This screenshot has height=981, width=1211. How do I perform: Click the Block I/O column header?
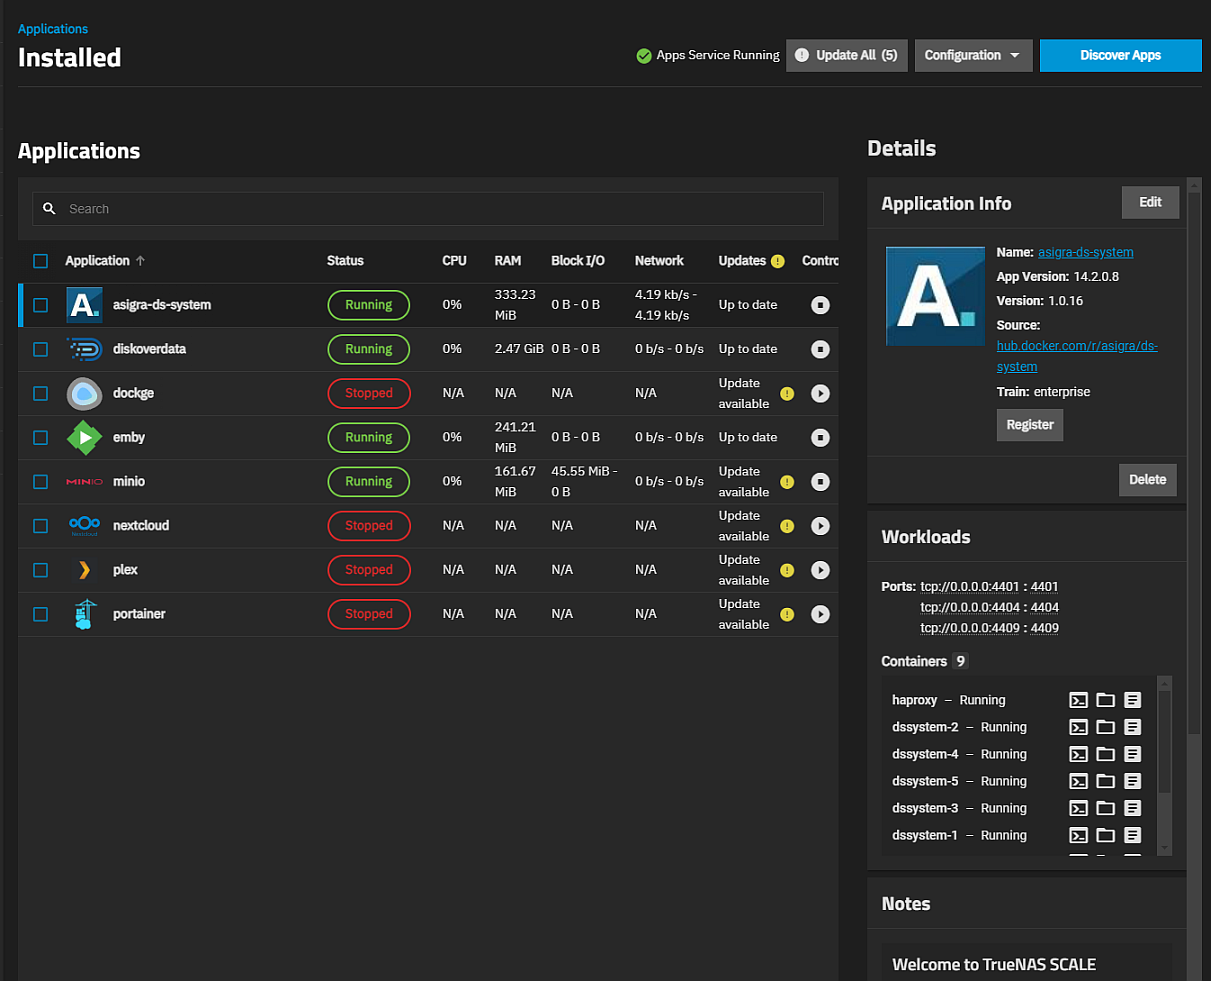click(578, 261)
